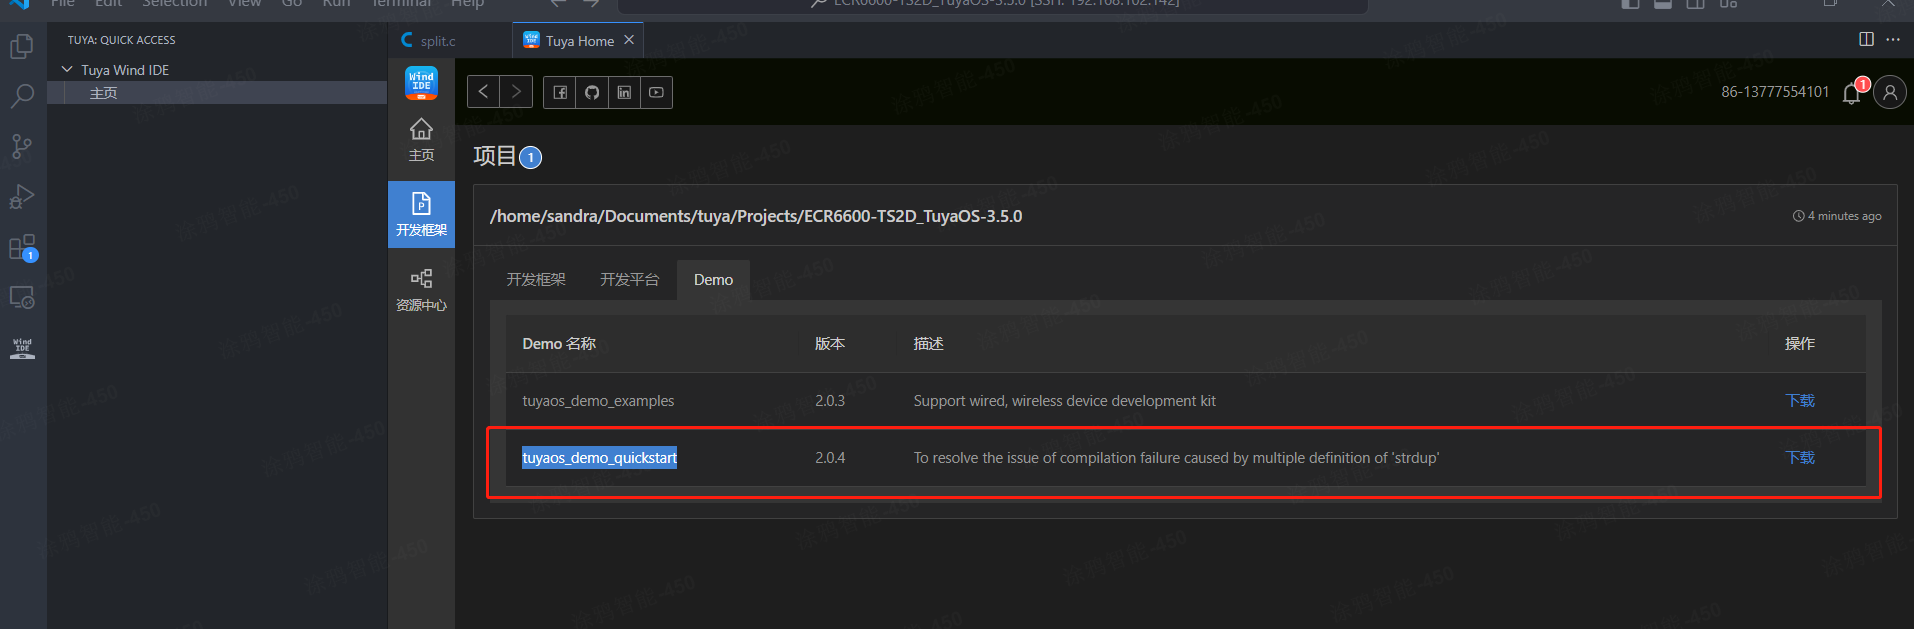
Task: Navigate back with left arrow button
Action: (x=484, y=92)
